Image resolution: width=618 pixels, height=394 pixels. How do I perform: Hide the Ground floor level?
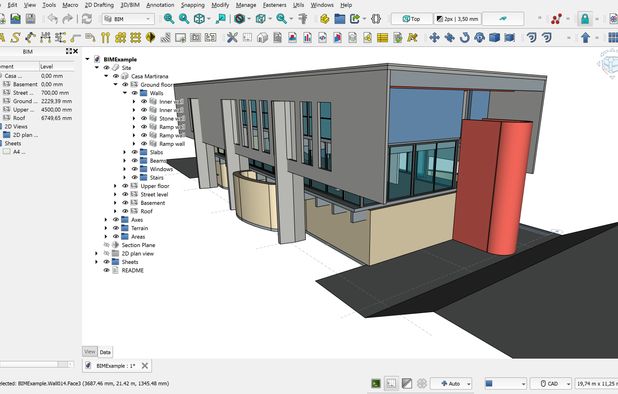[125, 85]
